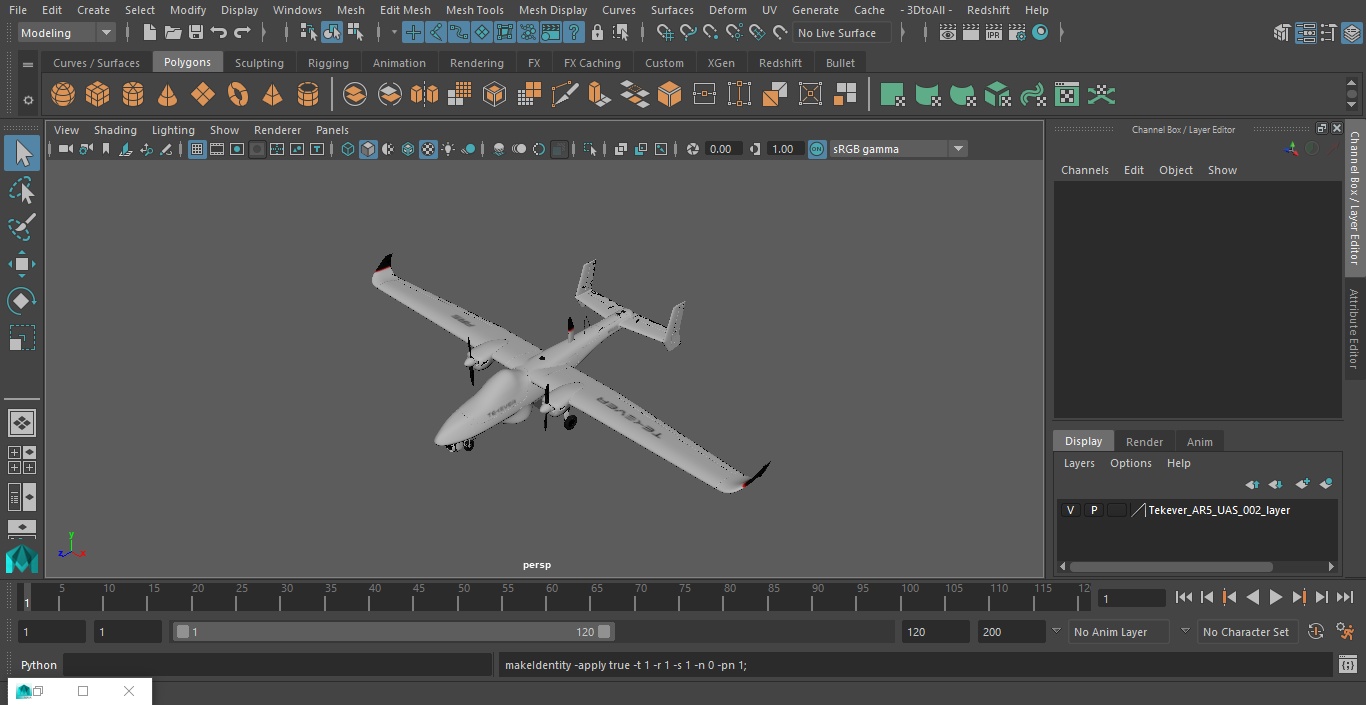Select the Move tool in the toolbox
Viewport: 1366px width, 705px height.
tap(22, 264)
